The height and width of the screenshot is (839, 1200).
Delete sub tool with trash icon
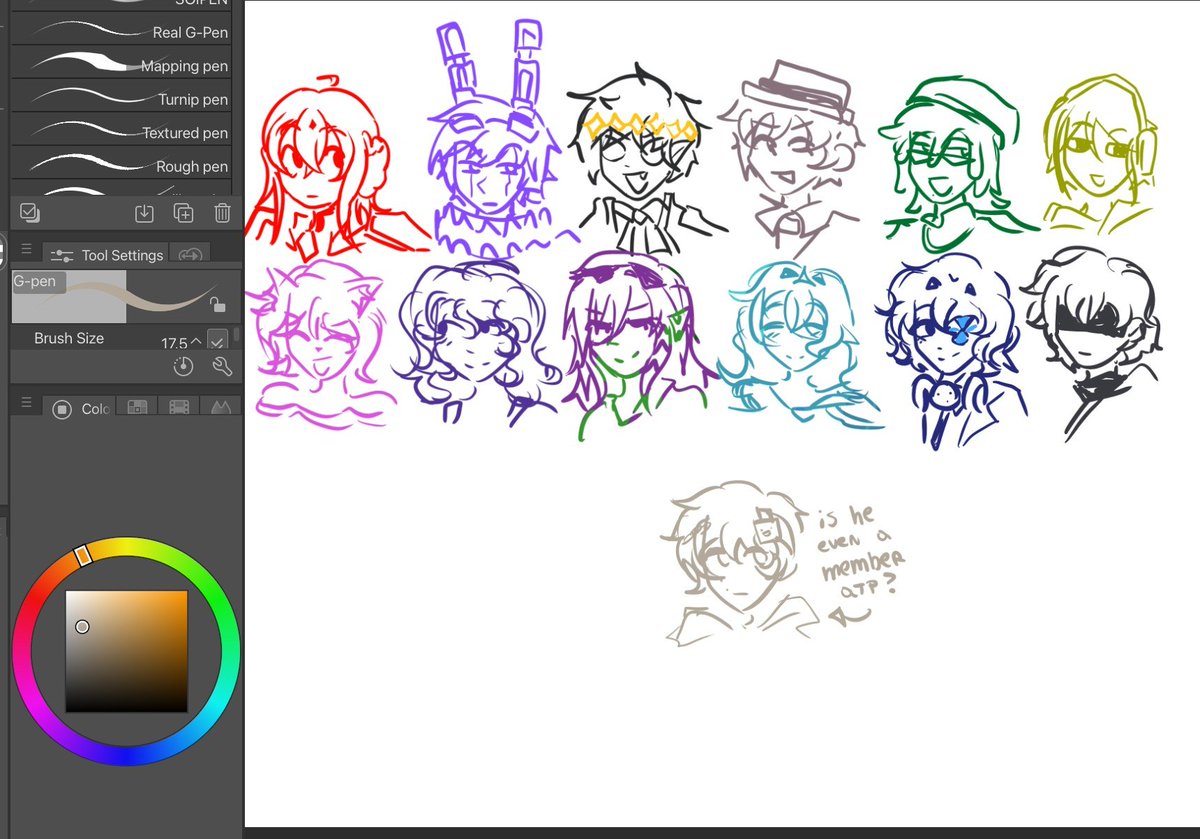tap(222, 212)
